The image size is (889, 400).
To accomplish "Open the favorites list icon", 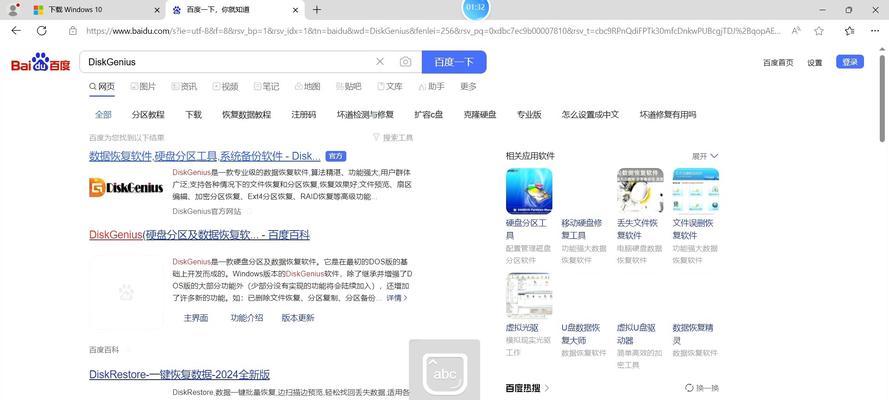I will point(849,31).
